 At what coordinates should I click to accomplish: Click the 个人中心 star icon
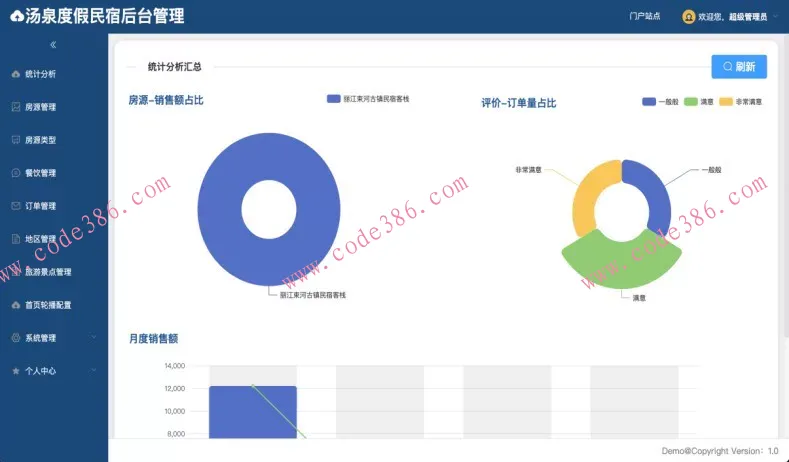(x=16, y=371)
